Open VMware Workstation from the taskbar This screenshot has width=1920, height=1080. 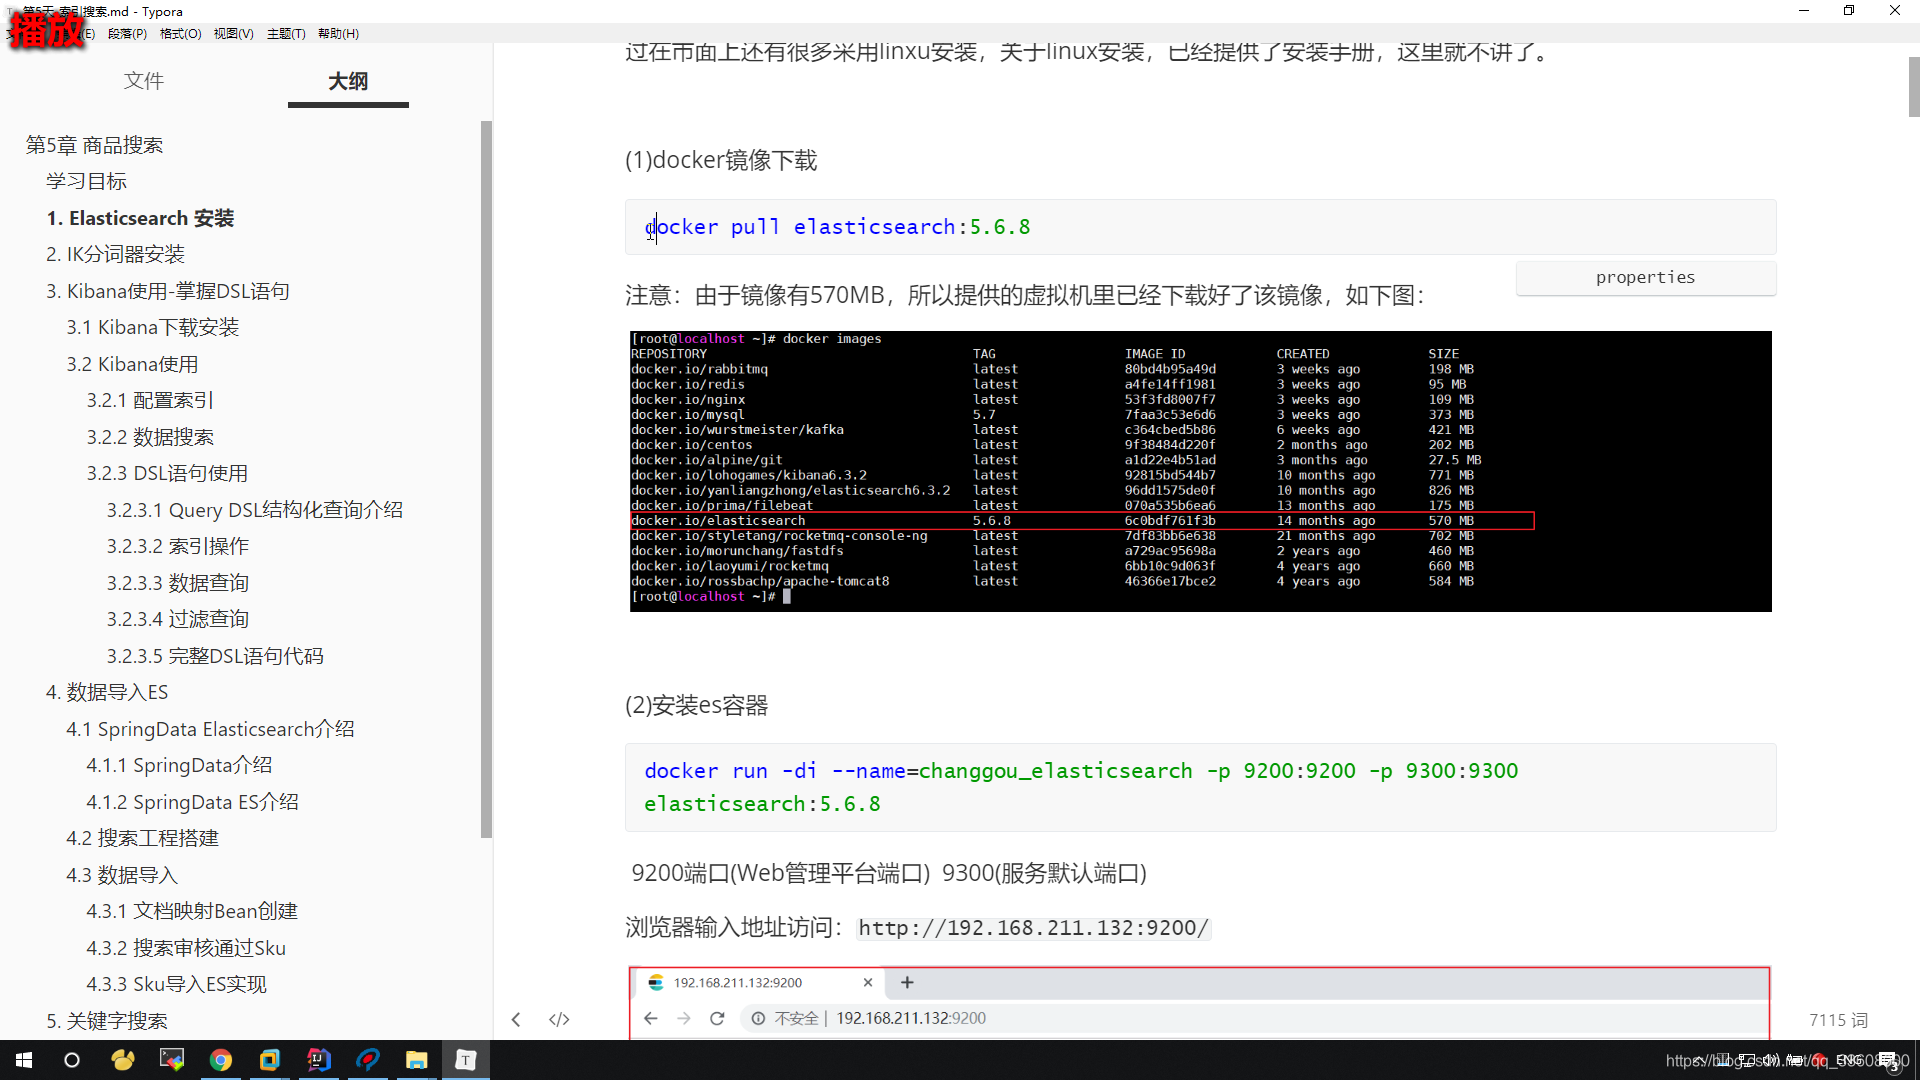click(x=270, y=1060)
